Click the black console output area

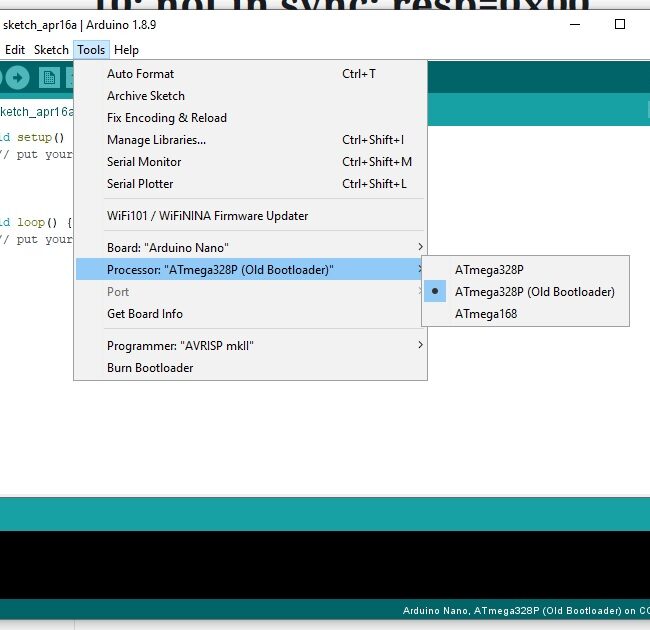coord(325,565)
